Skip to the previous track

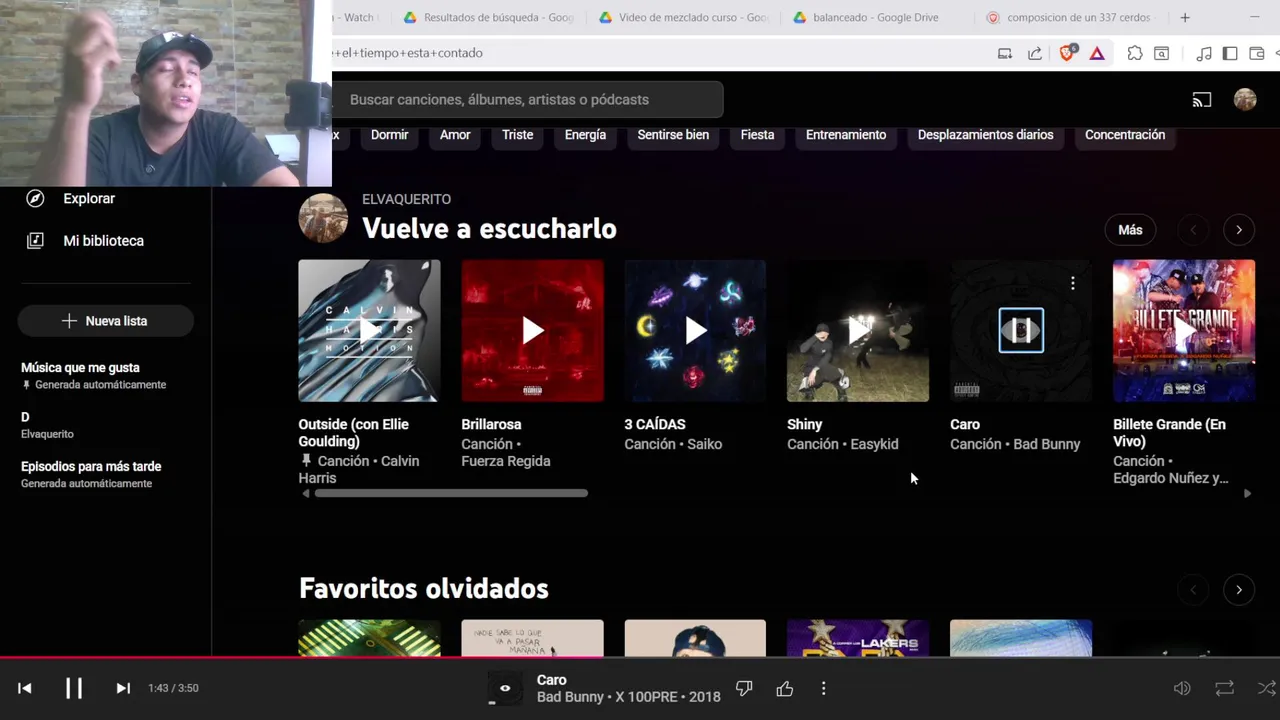[x=25, y=688]
